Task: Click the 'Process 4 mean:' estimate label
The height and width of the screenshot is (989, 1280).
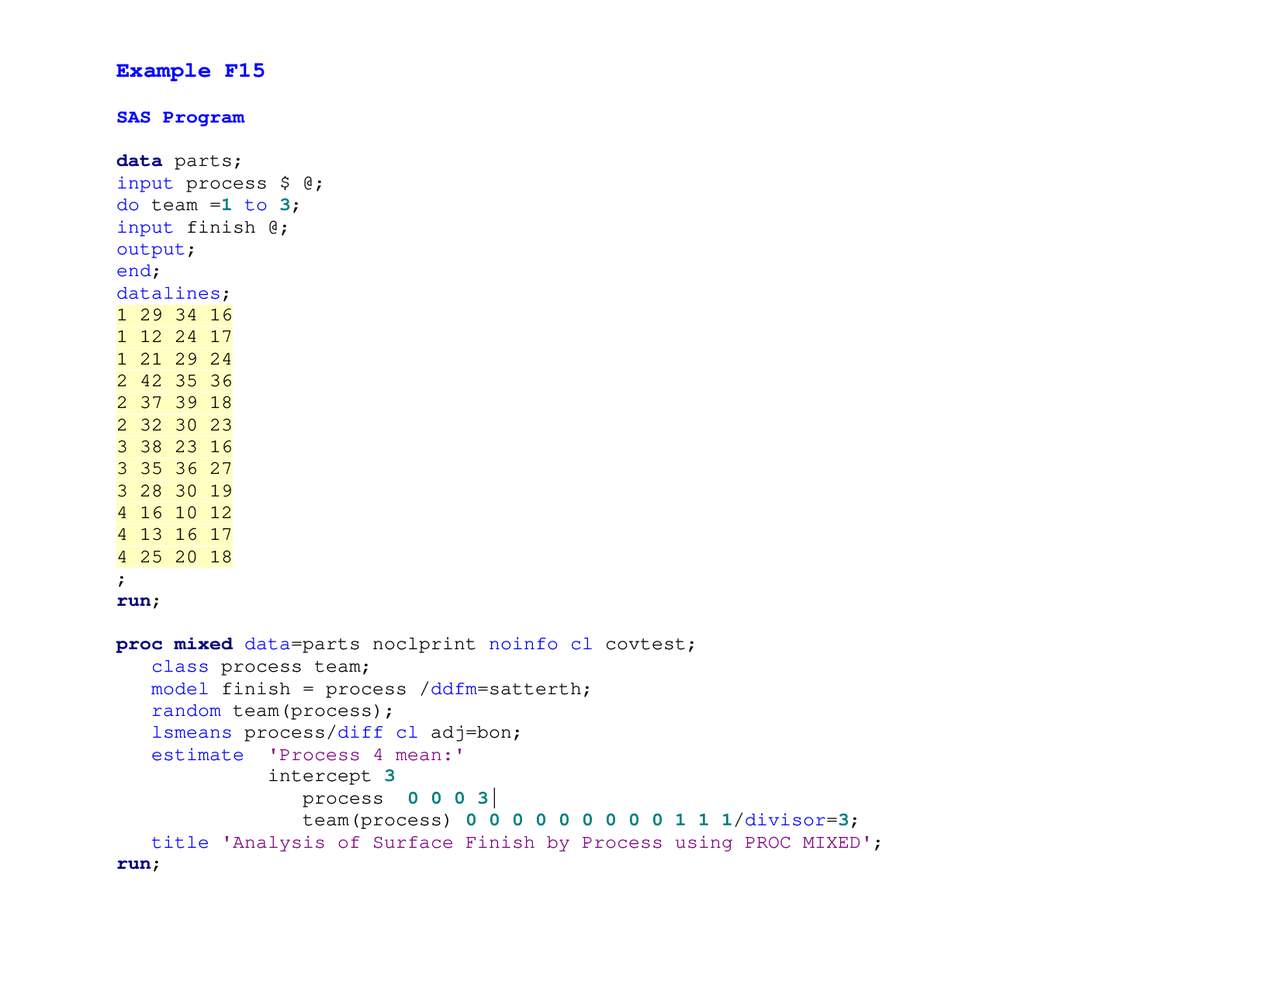Action: (366, 756)
